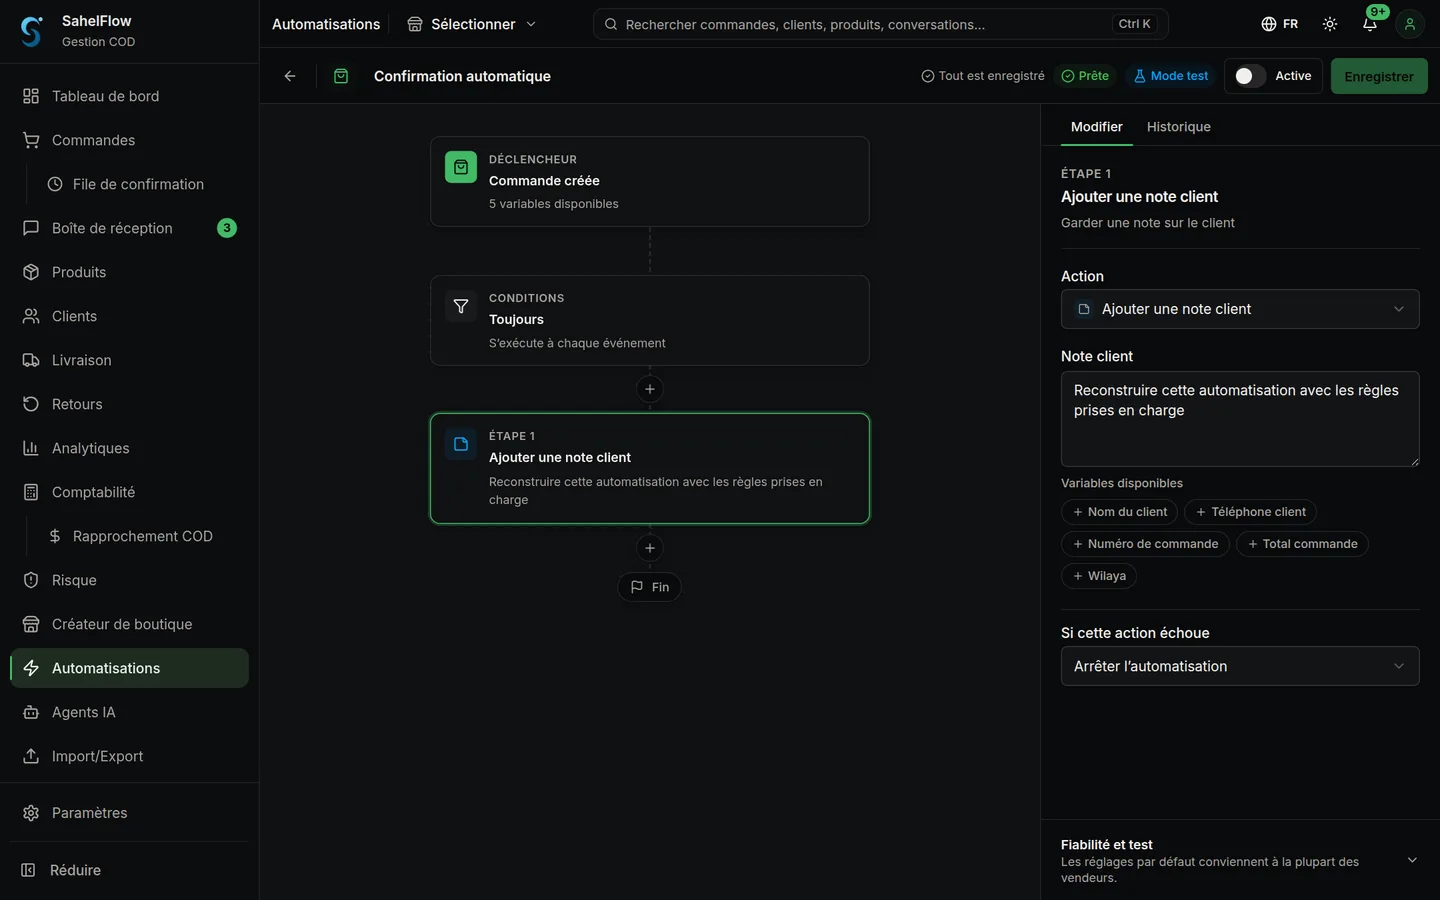
Task: Click into the Note client text area
Action: coord(1240,419)
